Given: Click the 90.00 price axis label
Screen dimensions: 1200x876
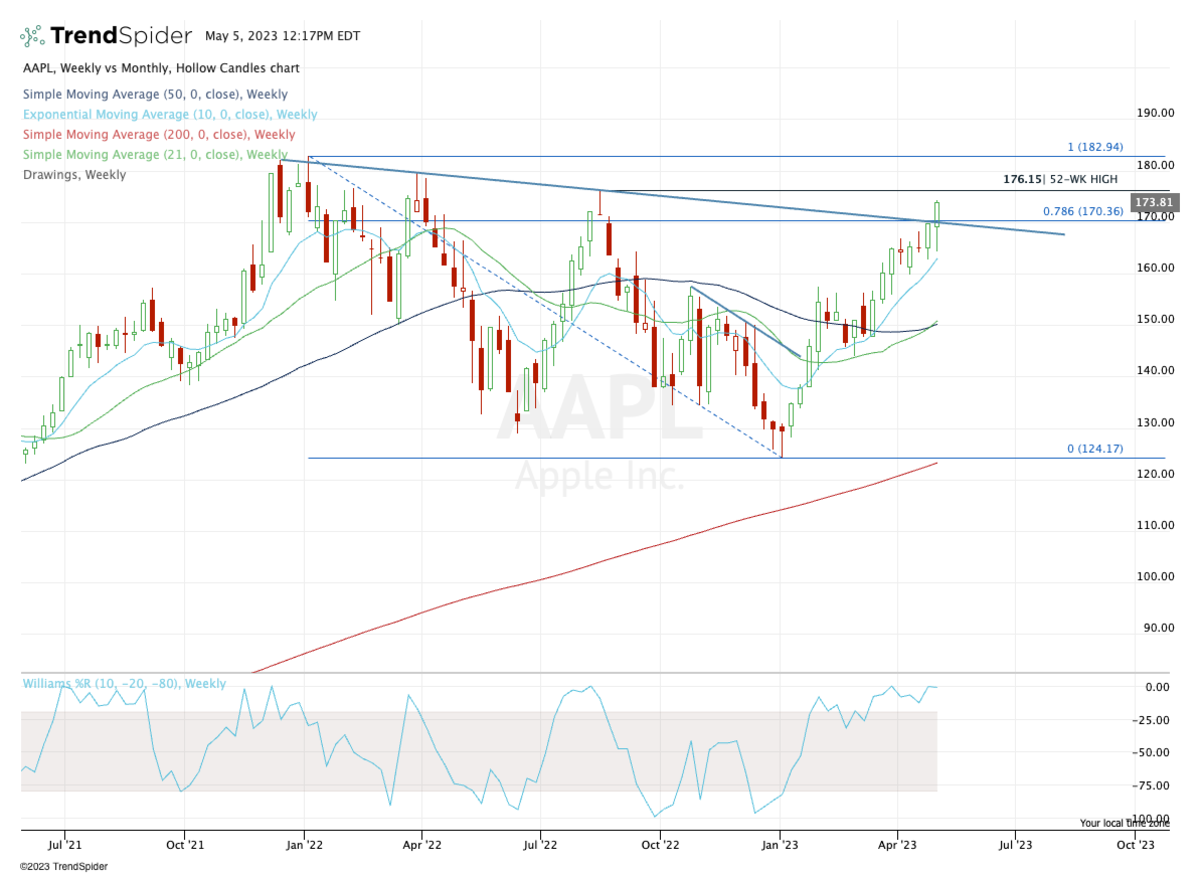Looking at the screenshot, I should coord(1157,628).
